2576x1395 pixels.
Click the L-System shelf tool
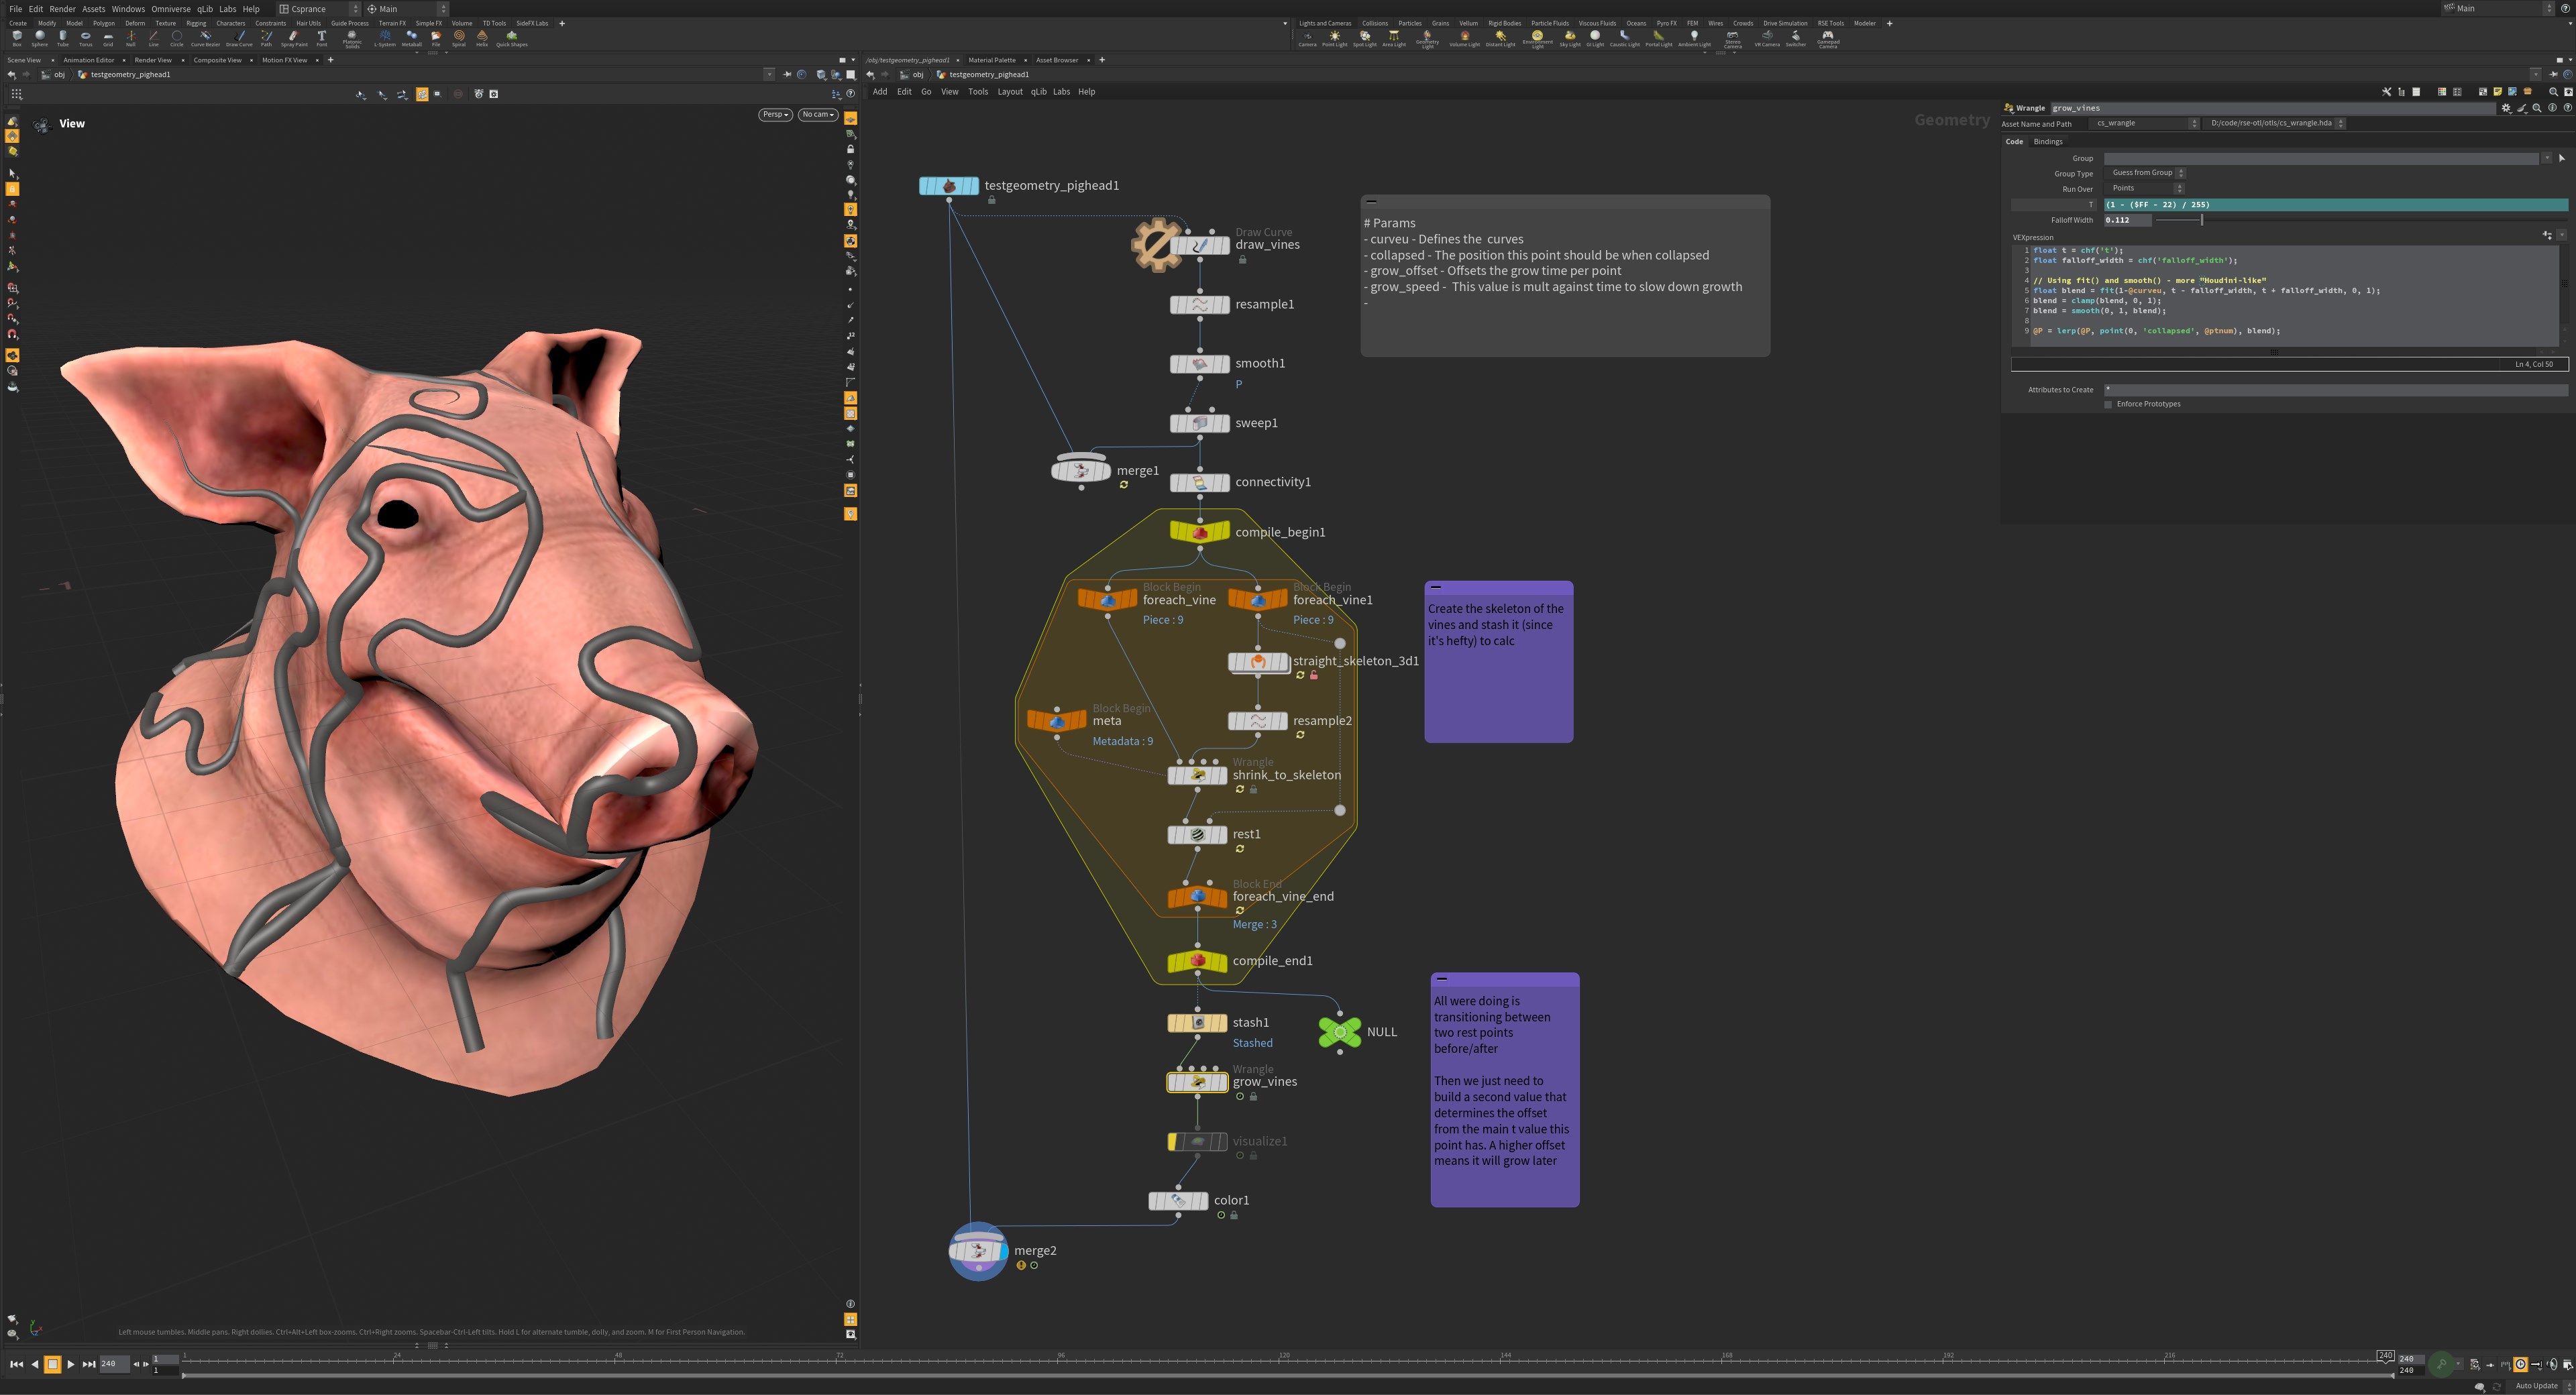pos(384,37)
